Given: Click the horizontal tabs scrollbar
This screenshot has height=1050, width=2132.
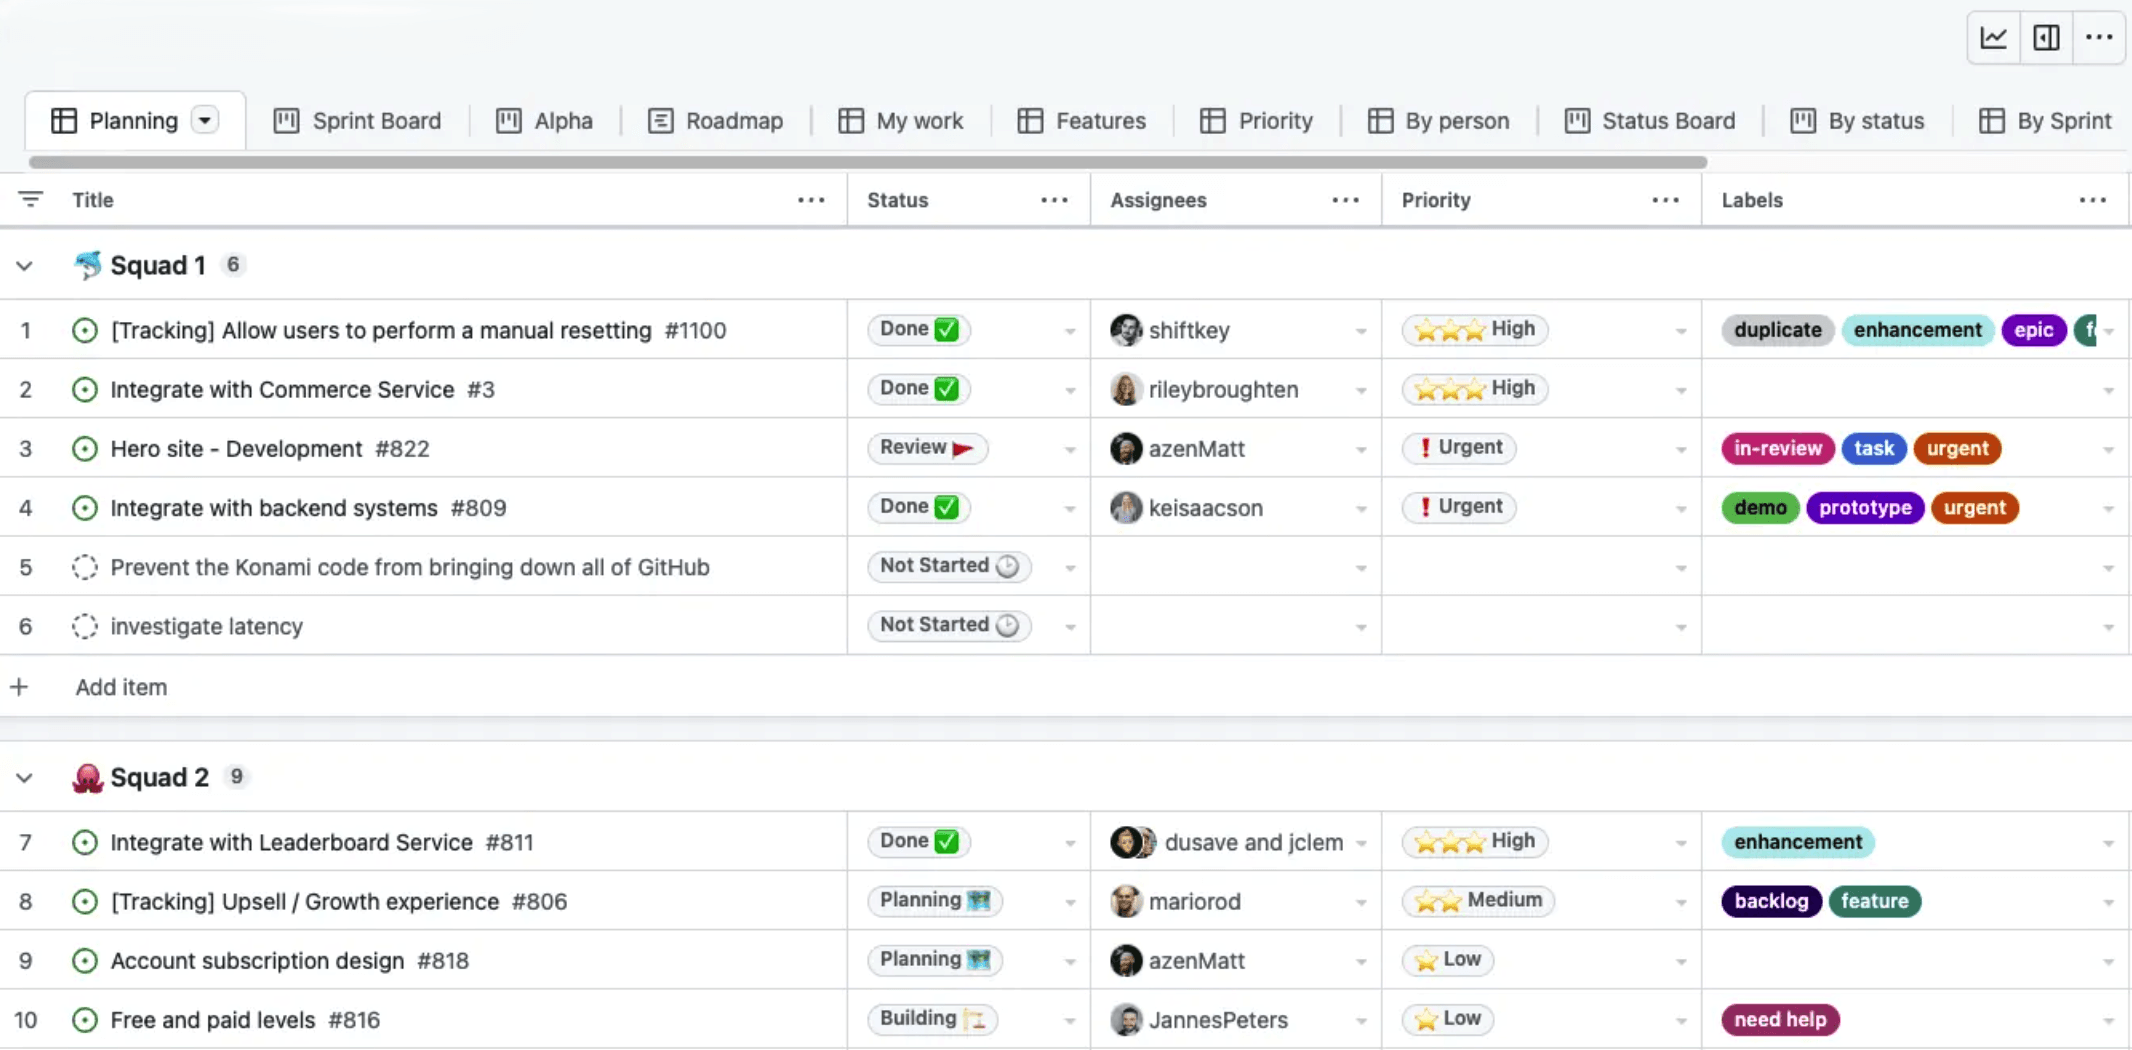Looking at the screenshot, I should click(x=867, y=162).
